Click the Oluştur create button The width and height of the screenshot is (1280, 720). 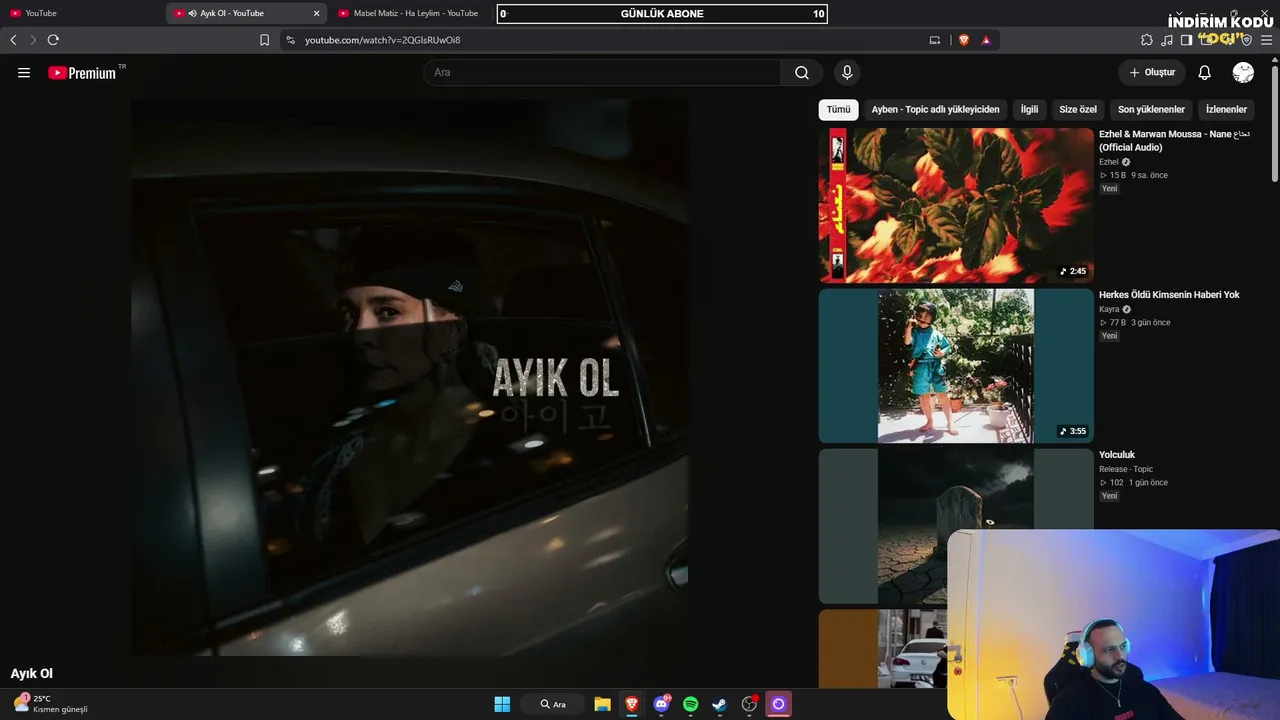point(1152,73)
